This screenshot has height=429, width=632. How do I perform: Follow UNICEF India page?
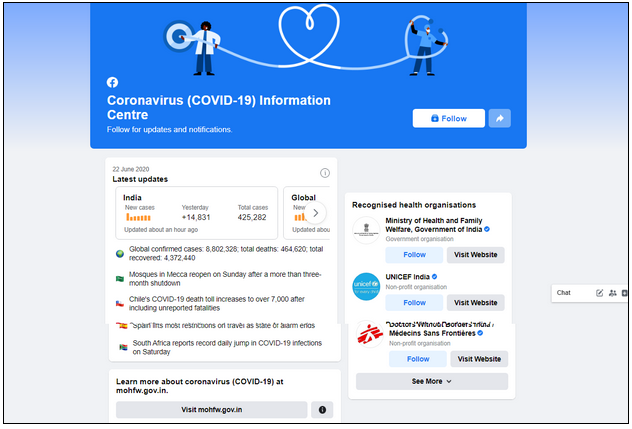click(414, 303)
